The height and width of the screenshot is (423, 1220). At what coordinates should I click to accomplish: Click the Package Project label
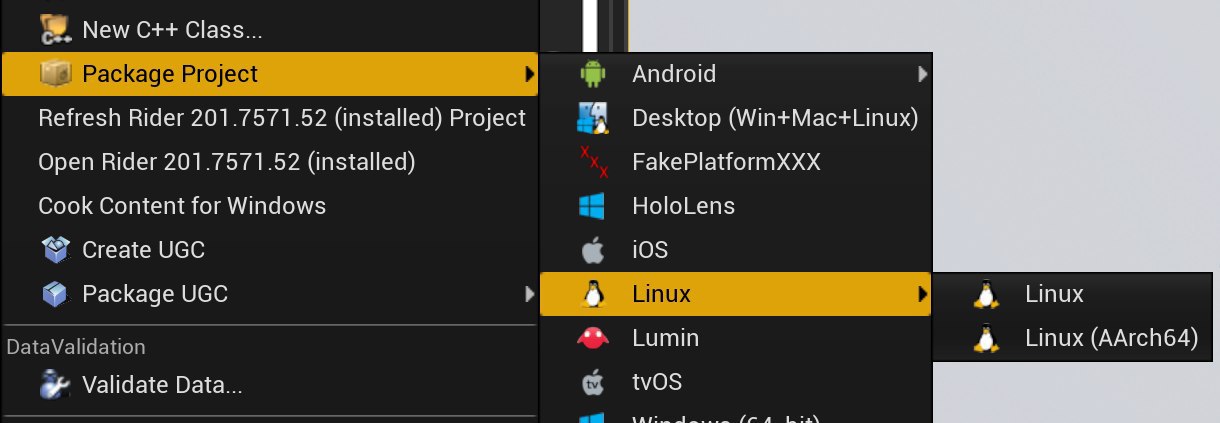pos(170,74)
